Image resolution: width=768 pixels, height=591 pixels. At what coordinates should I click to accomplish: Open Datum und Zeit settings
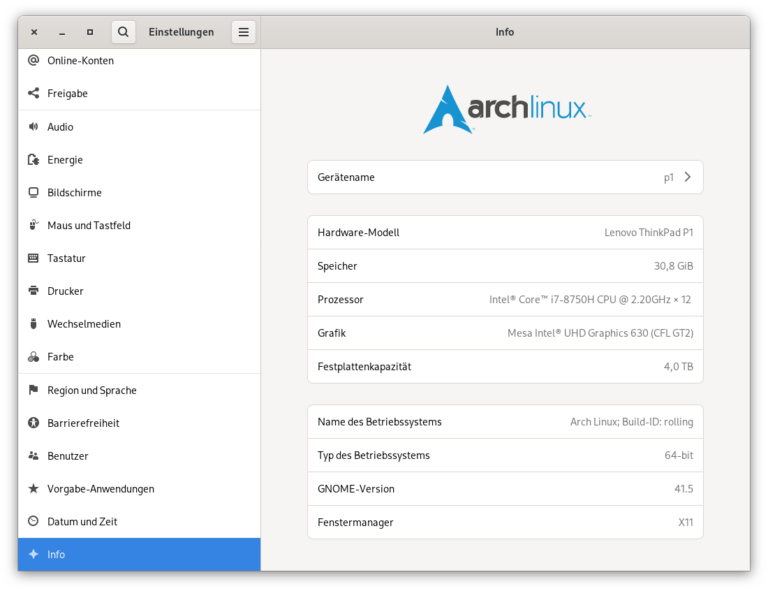pos(139,521)
